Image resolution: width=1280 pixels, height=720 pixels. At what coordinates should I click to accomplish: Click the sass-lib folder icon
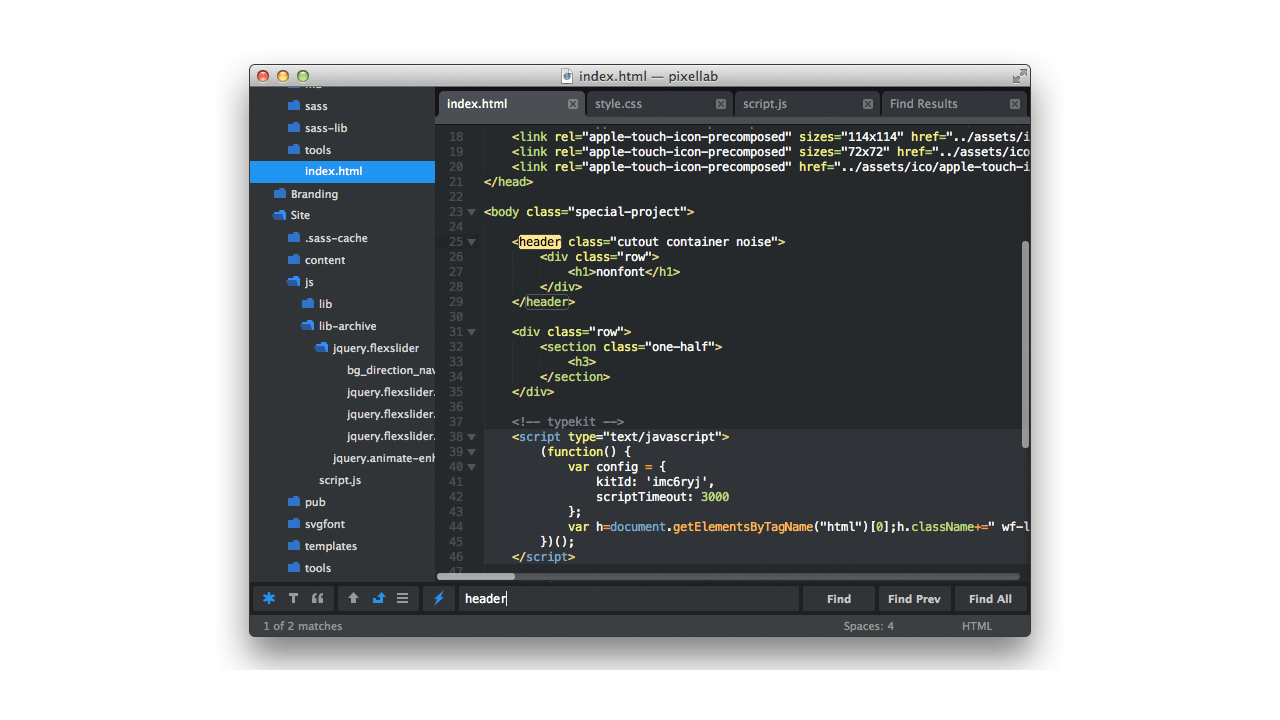tap(294, 127)
